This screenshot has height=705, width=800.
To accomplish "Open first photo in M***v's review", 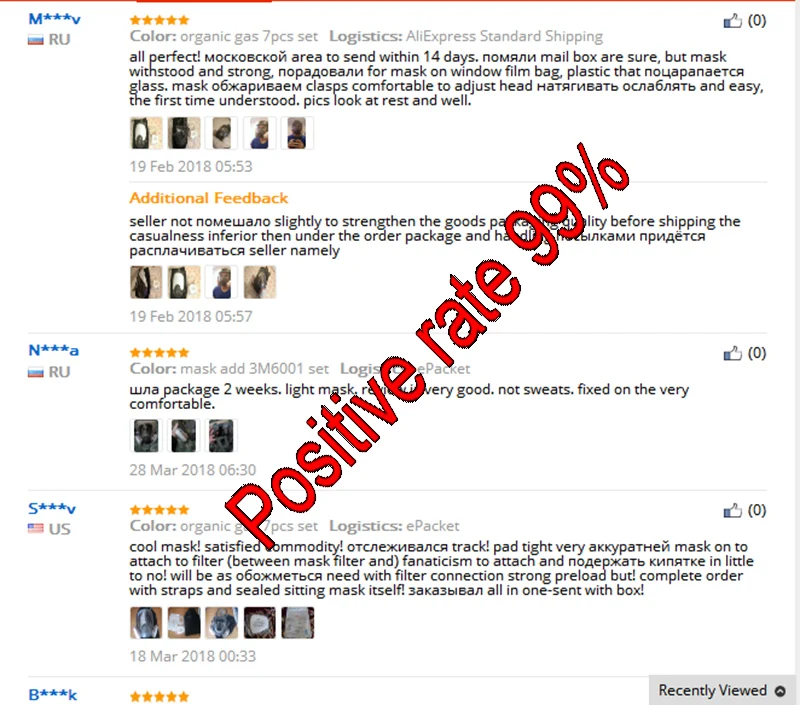I will [x=146, y=133].
